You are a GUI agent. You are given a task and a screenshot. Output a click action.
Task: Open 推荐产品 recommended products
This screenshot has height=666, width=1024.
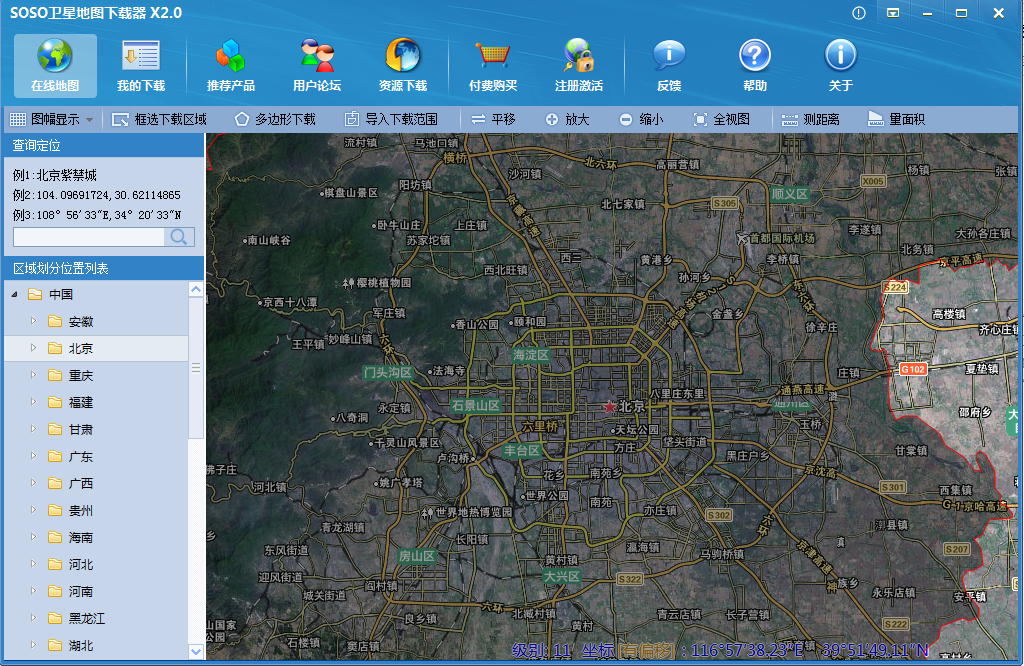tap(231, 66)
